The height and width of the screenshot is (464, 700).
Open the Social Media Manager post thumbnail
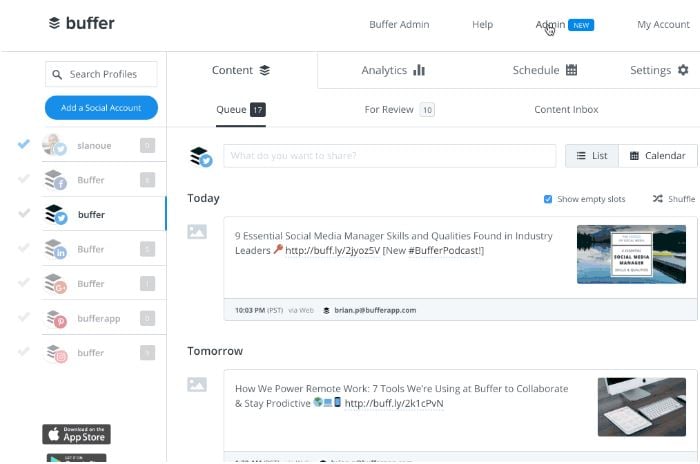(631, 254)
